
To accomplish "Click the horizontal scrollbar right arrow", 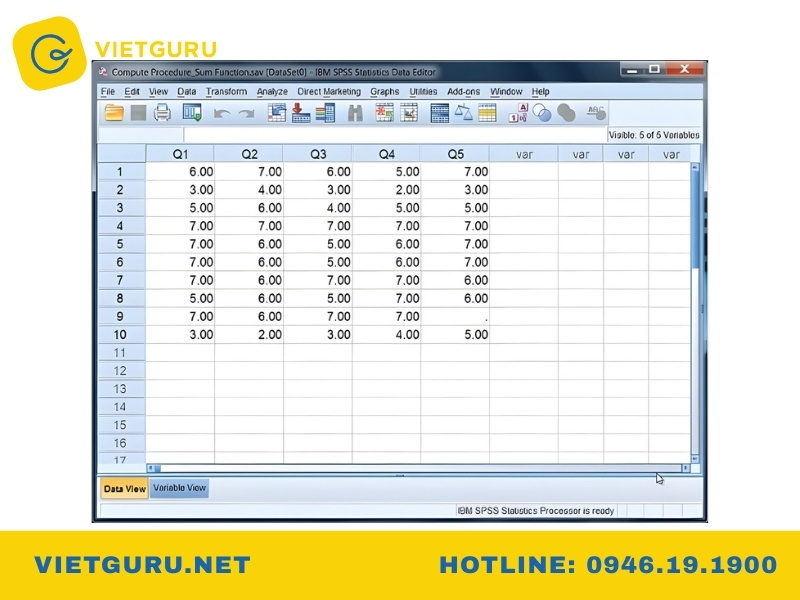I will (686, 468).
